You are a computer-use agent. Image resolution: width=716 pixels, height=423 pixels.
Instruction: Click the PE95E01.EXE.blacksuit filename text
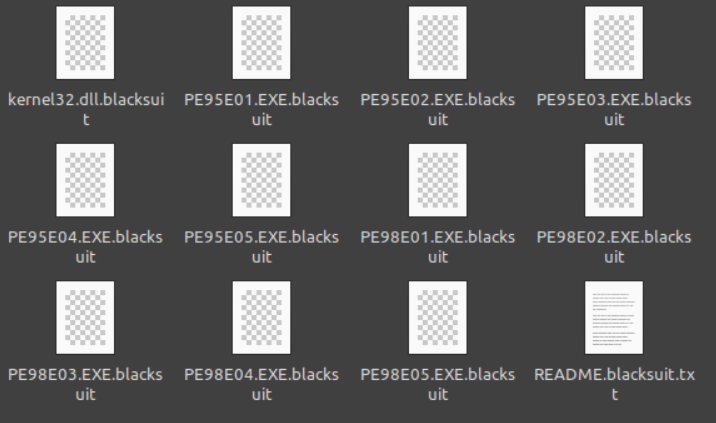262,109
